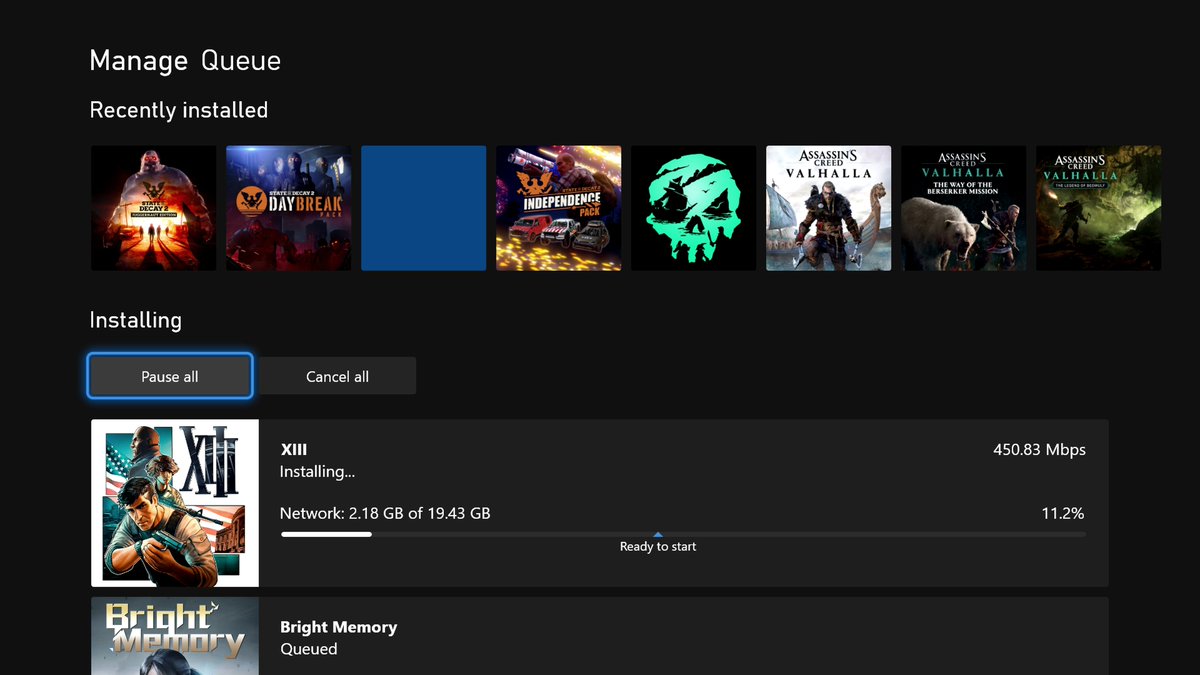Click the XIII download progress bar
Screen dimensions: 1200x675
click(x=683, y=534)
